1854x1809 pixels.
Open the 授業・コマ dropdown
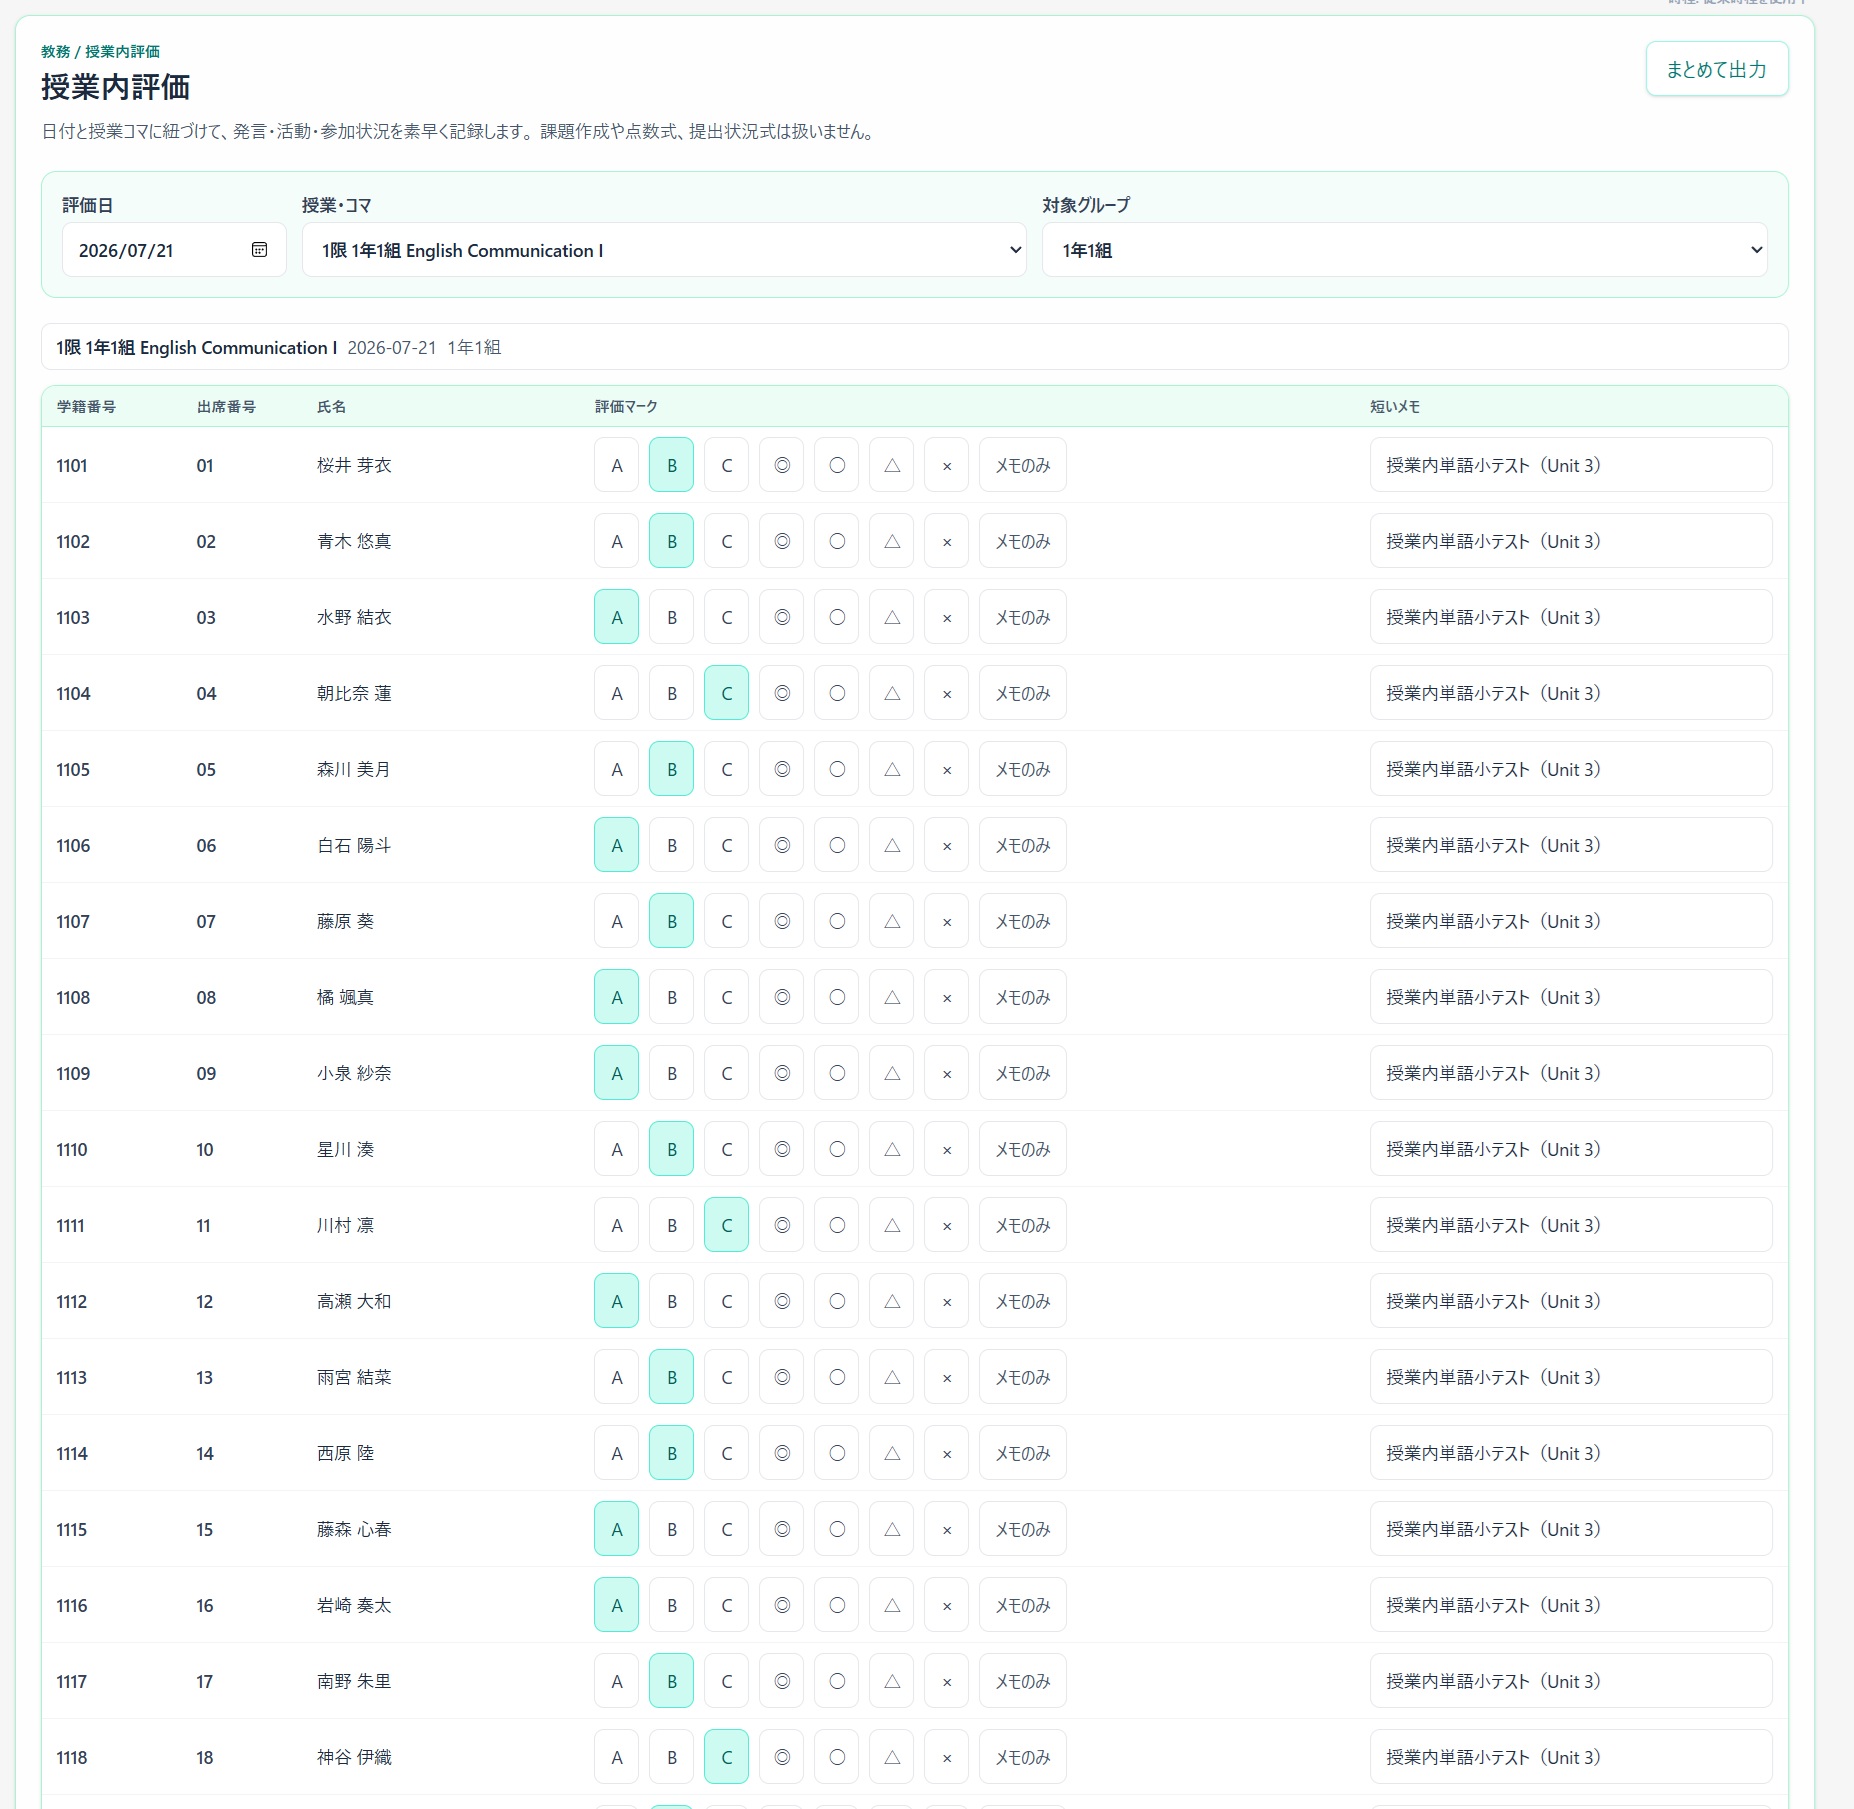[x=664, y=250]
